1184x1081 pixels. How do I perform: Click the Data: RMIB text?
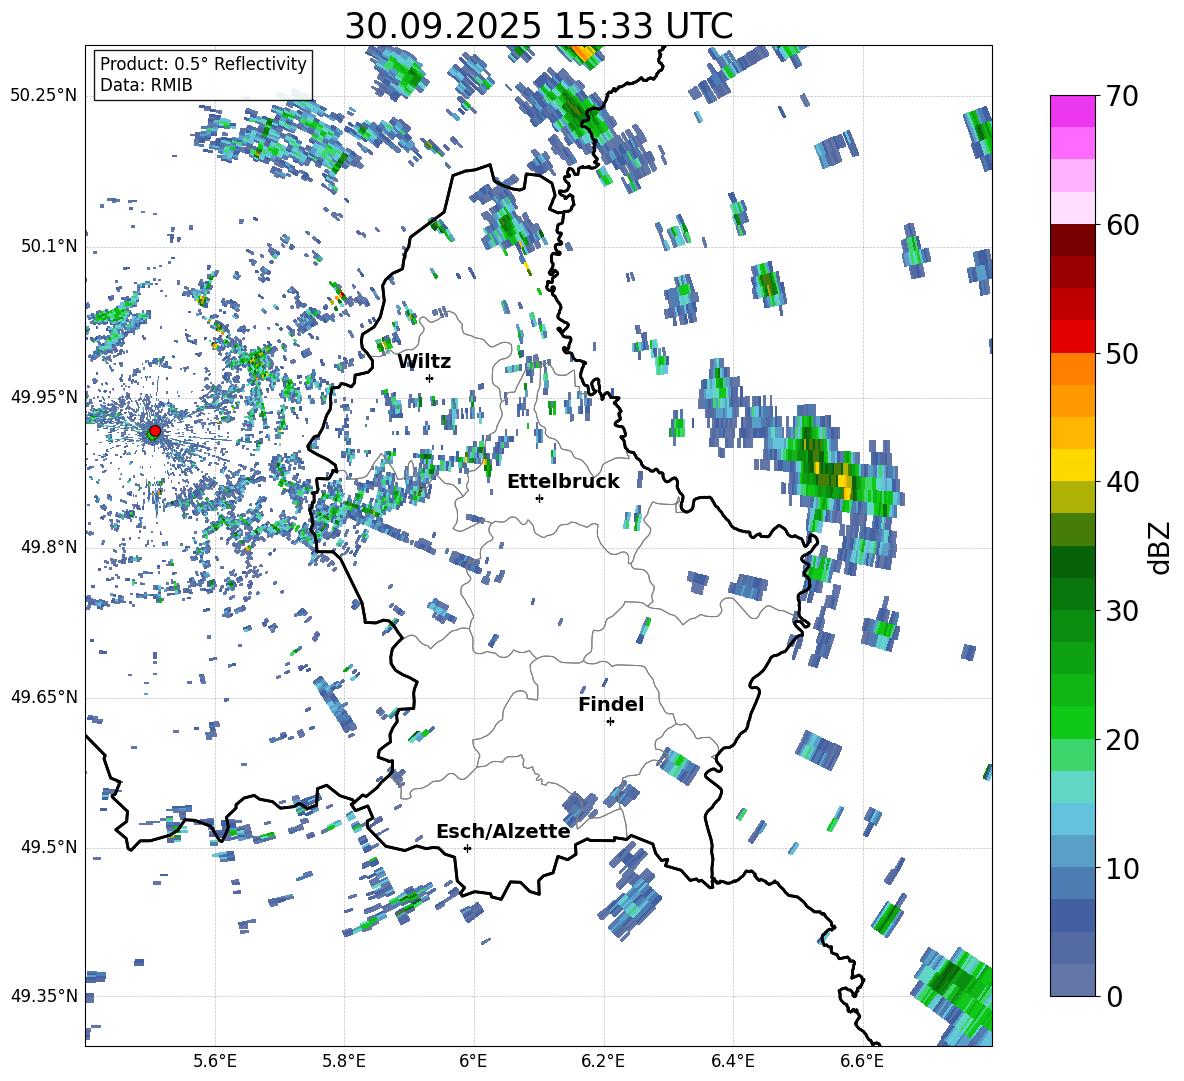click(x=146, y=85)
